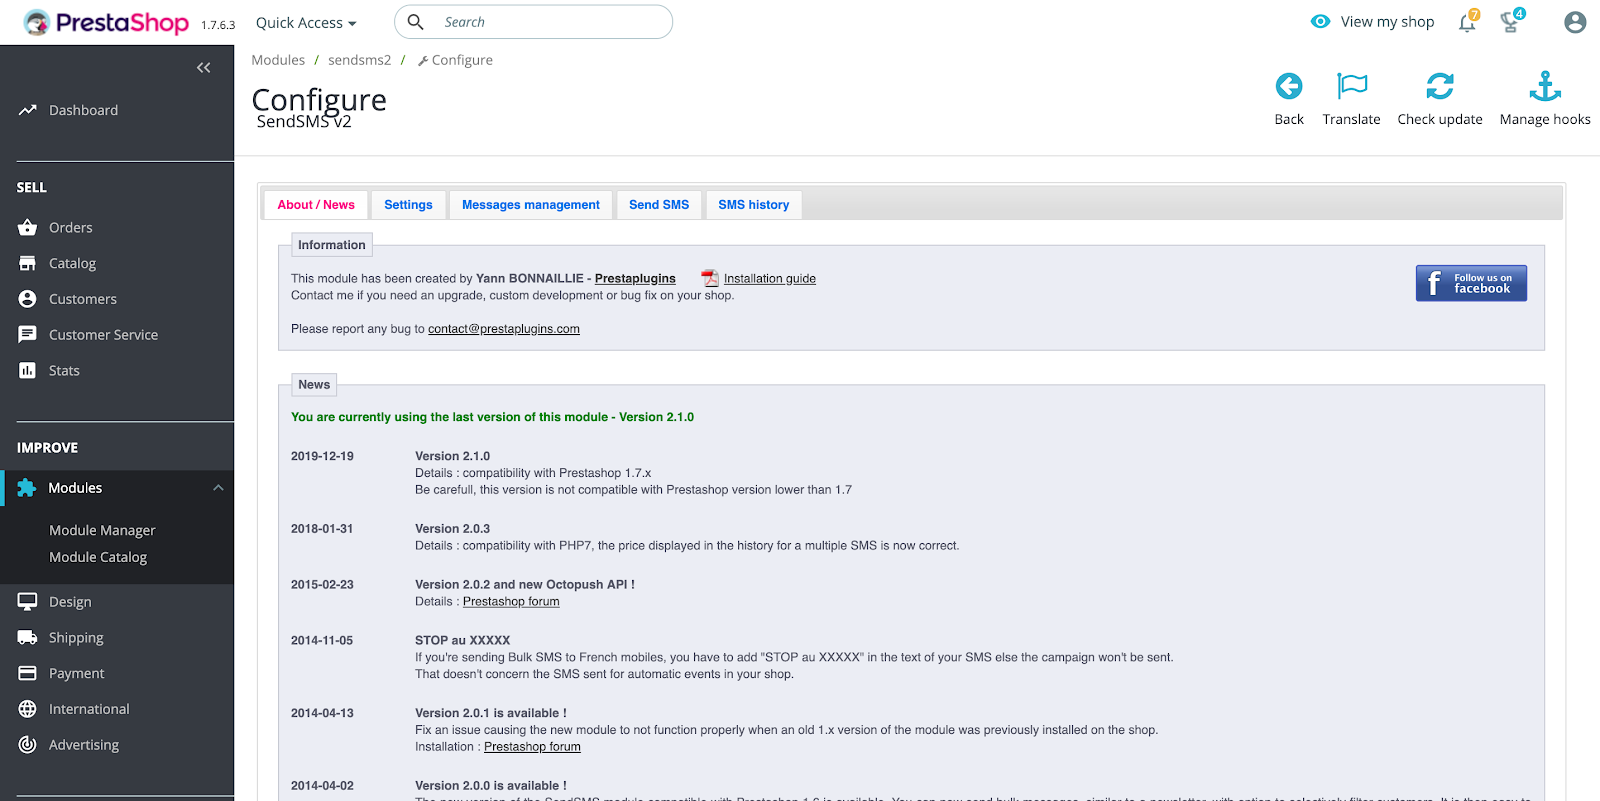Open the Settings tab
Image resolution: width=1600 pixels, height=801 pixels.
click(408, 205)
